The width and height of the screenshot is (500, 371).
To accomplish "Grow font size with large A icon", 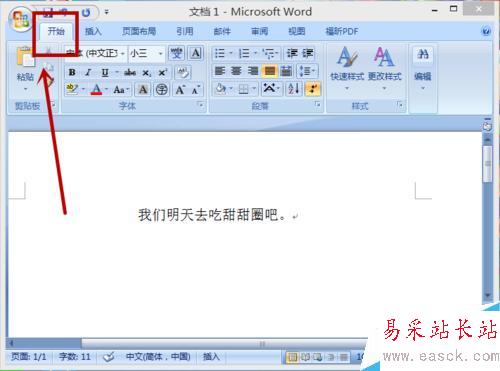I will (x=180, y=89).
